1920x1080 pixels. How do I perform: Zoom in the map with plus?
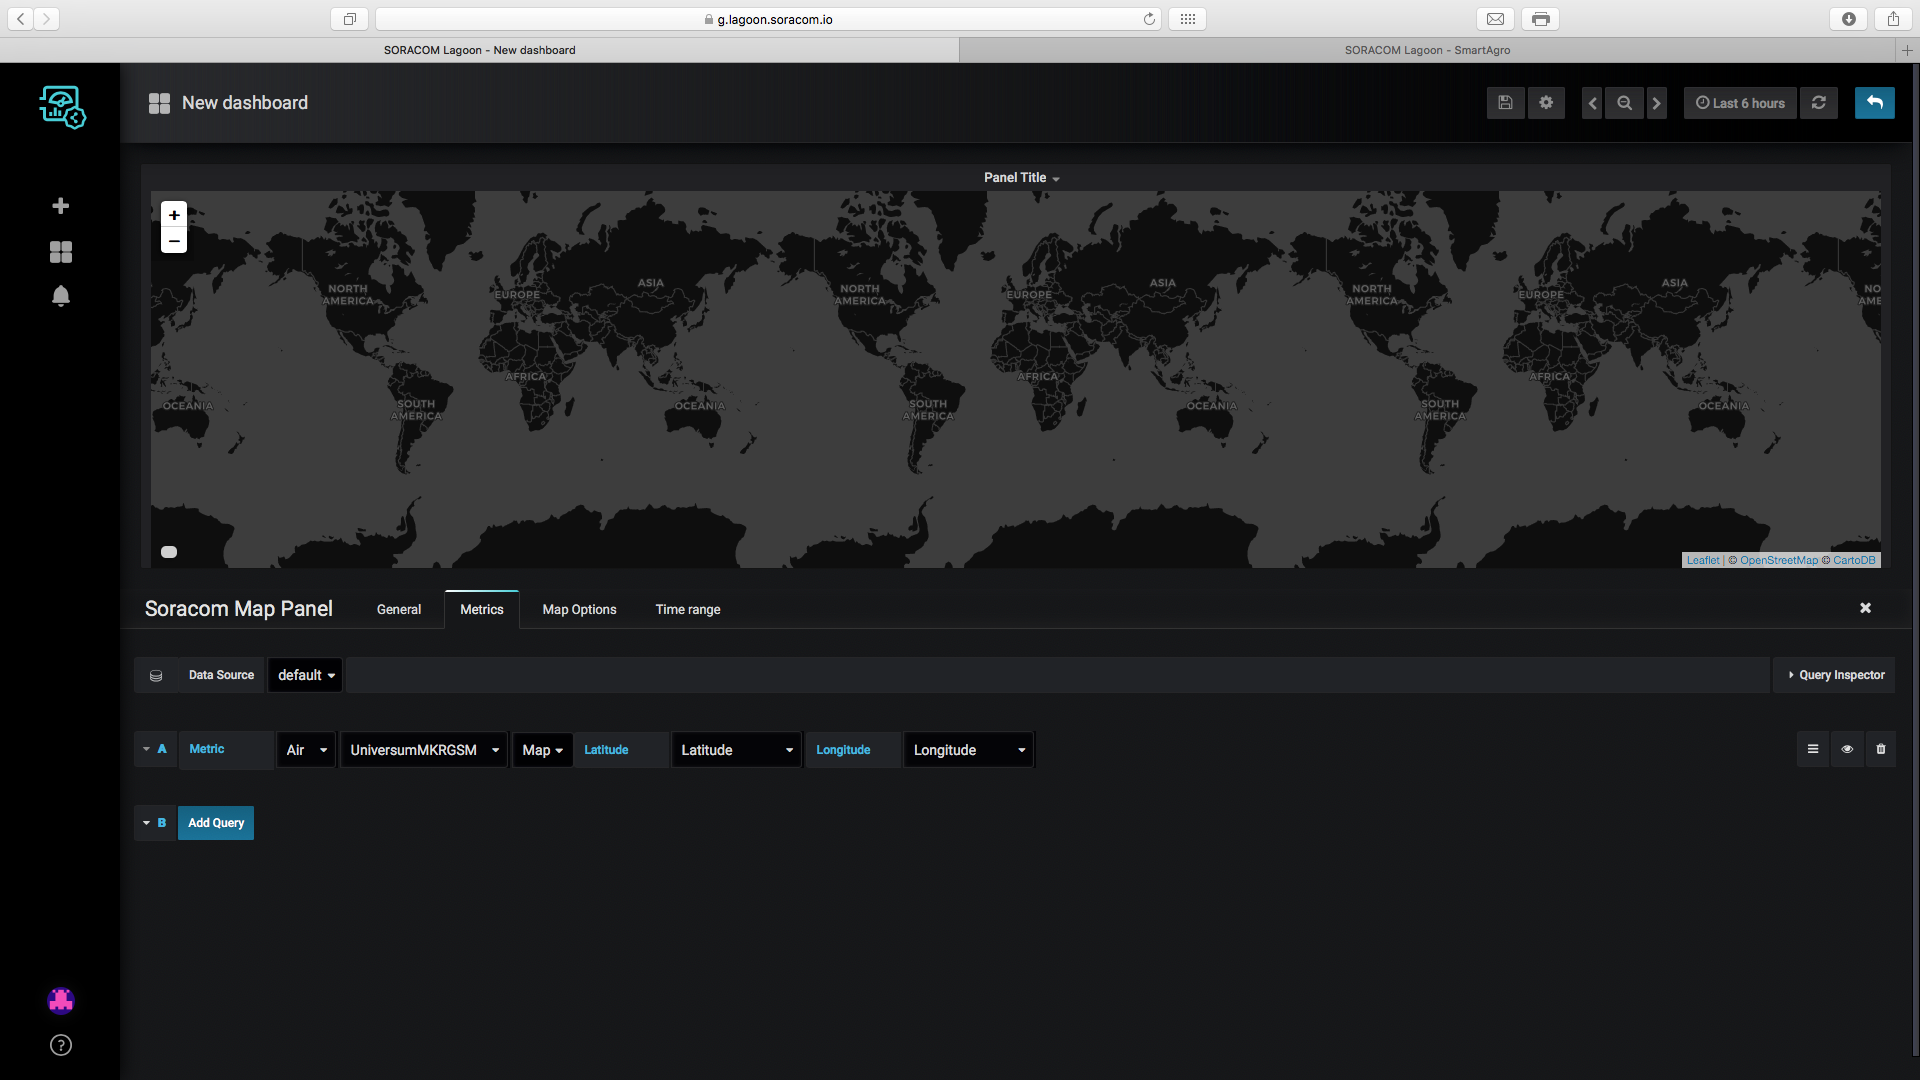[174, 215]
